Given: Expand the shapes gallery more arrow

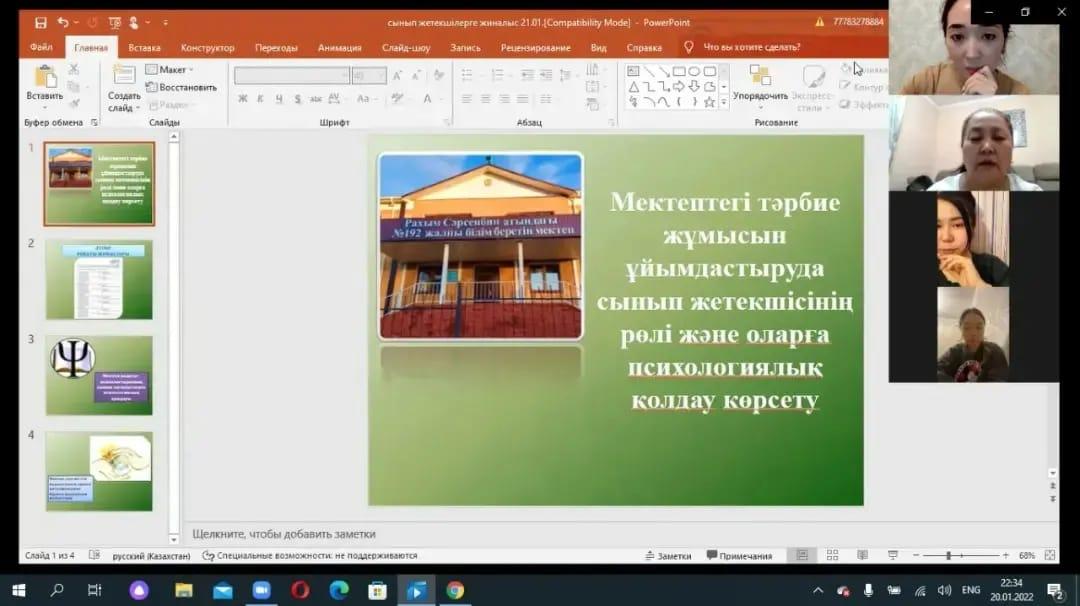Looking at the screenshot, I should pyautogui.click(x=723, y=103).
